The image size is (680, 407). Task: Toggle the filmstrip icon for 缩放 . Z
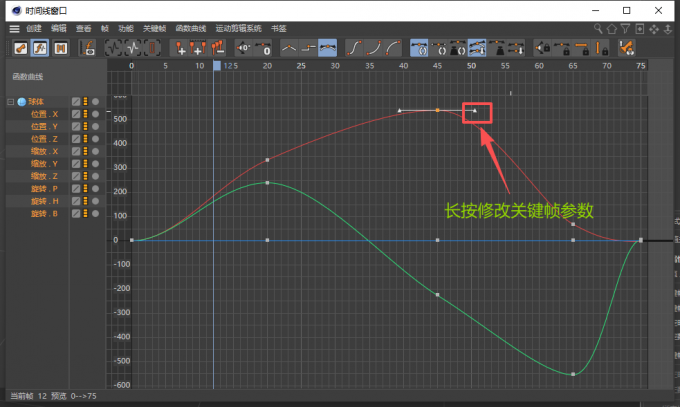coord(85,176)
